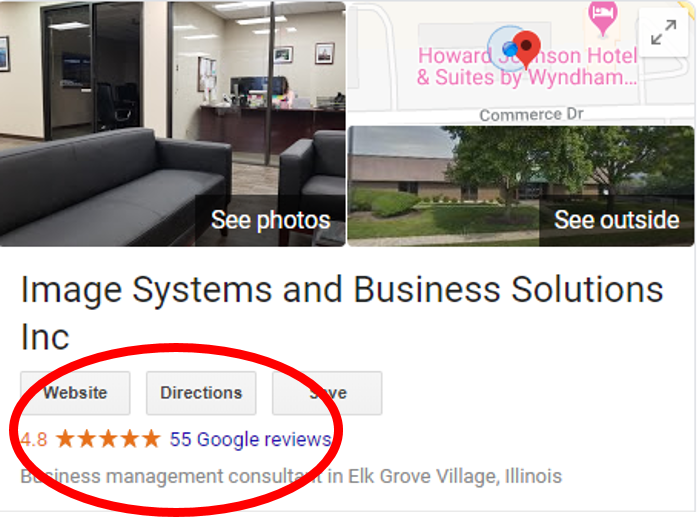Click the first orange rating star

click(66, 439)
